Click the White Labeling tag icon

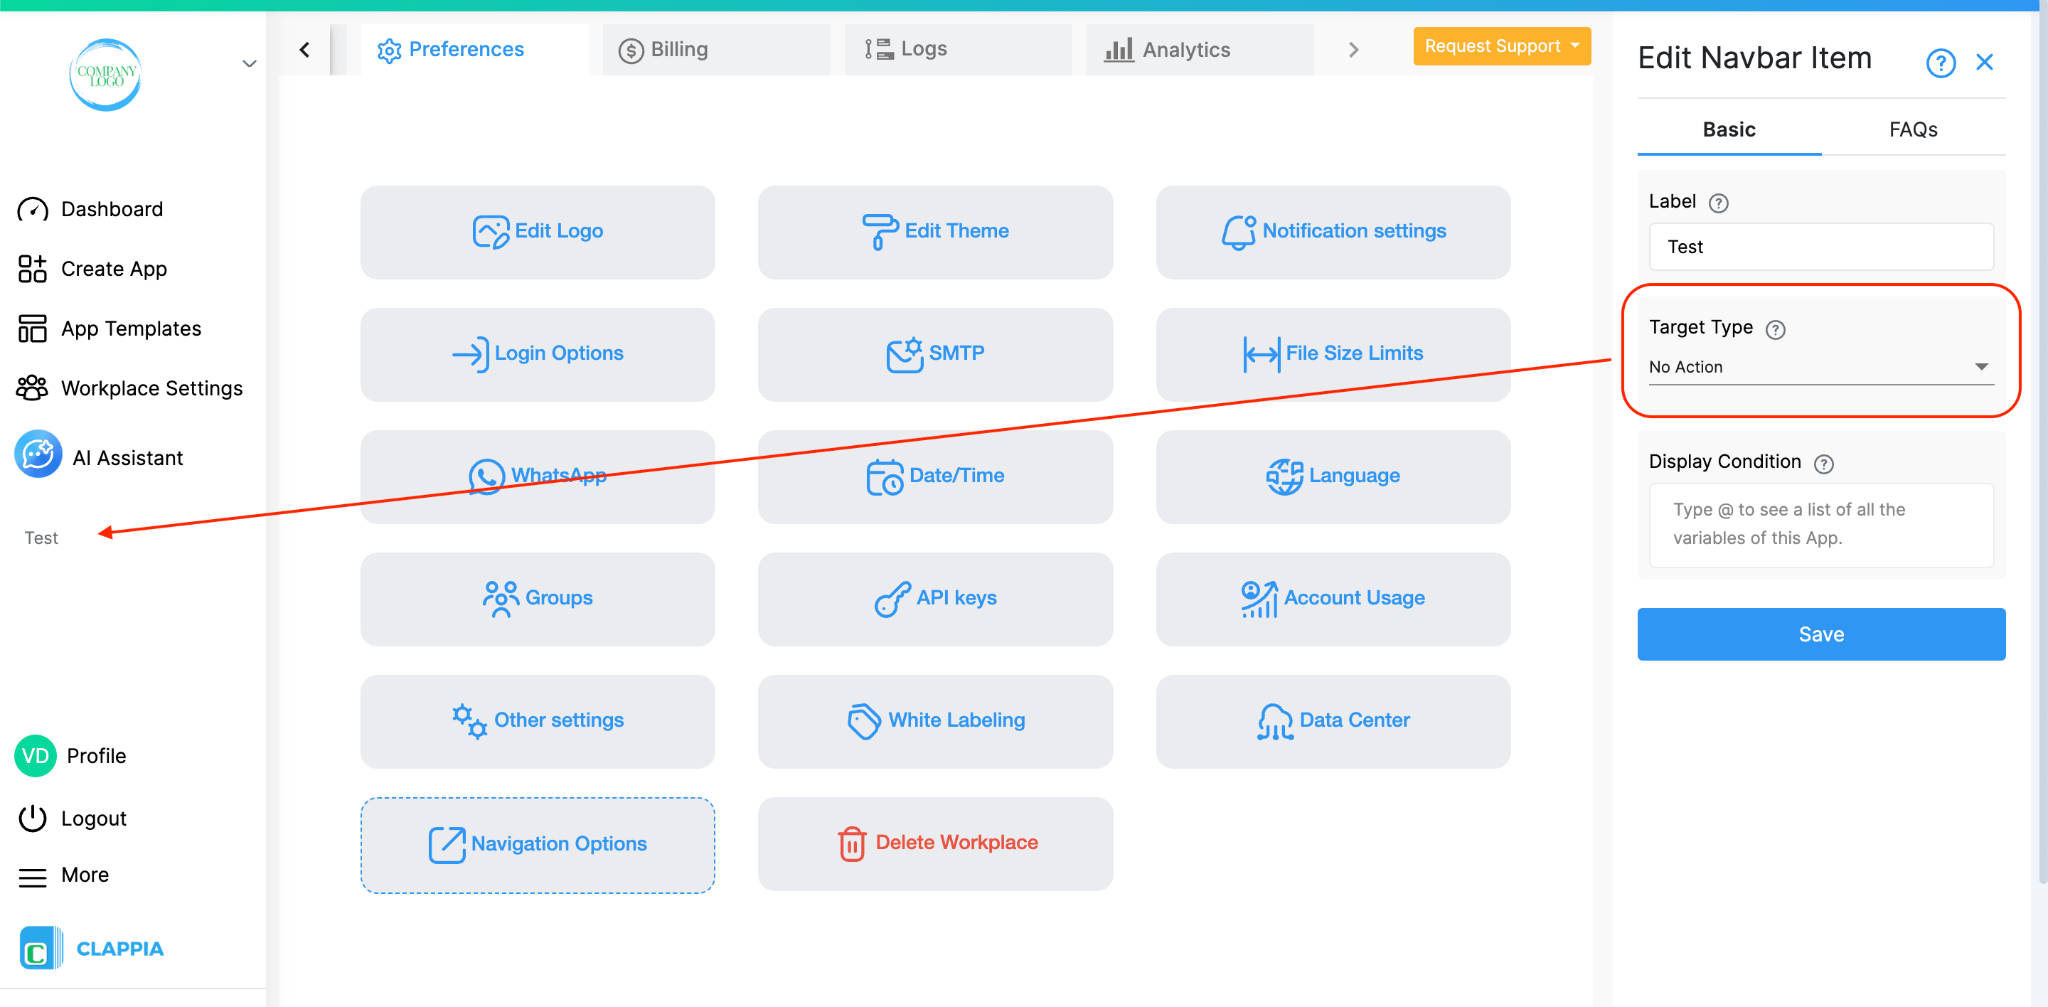pyautogui.click(x=864, y=721)
